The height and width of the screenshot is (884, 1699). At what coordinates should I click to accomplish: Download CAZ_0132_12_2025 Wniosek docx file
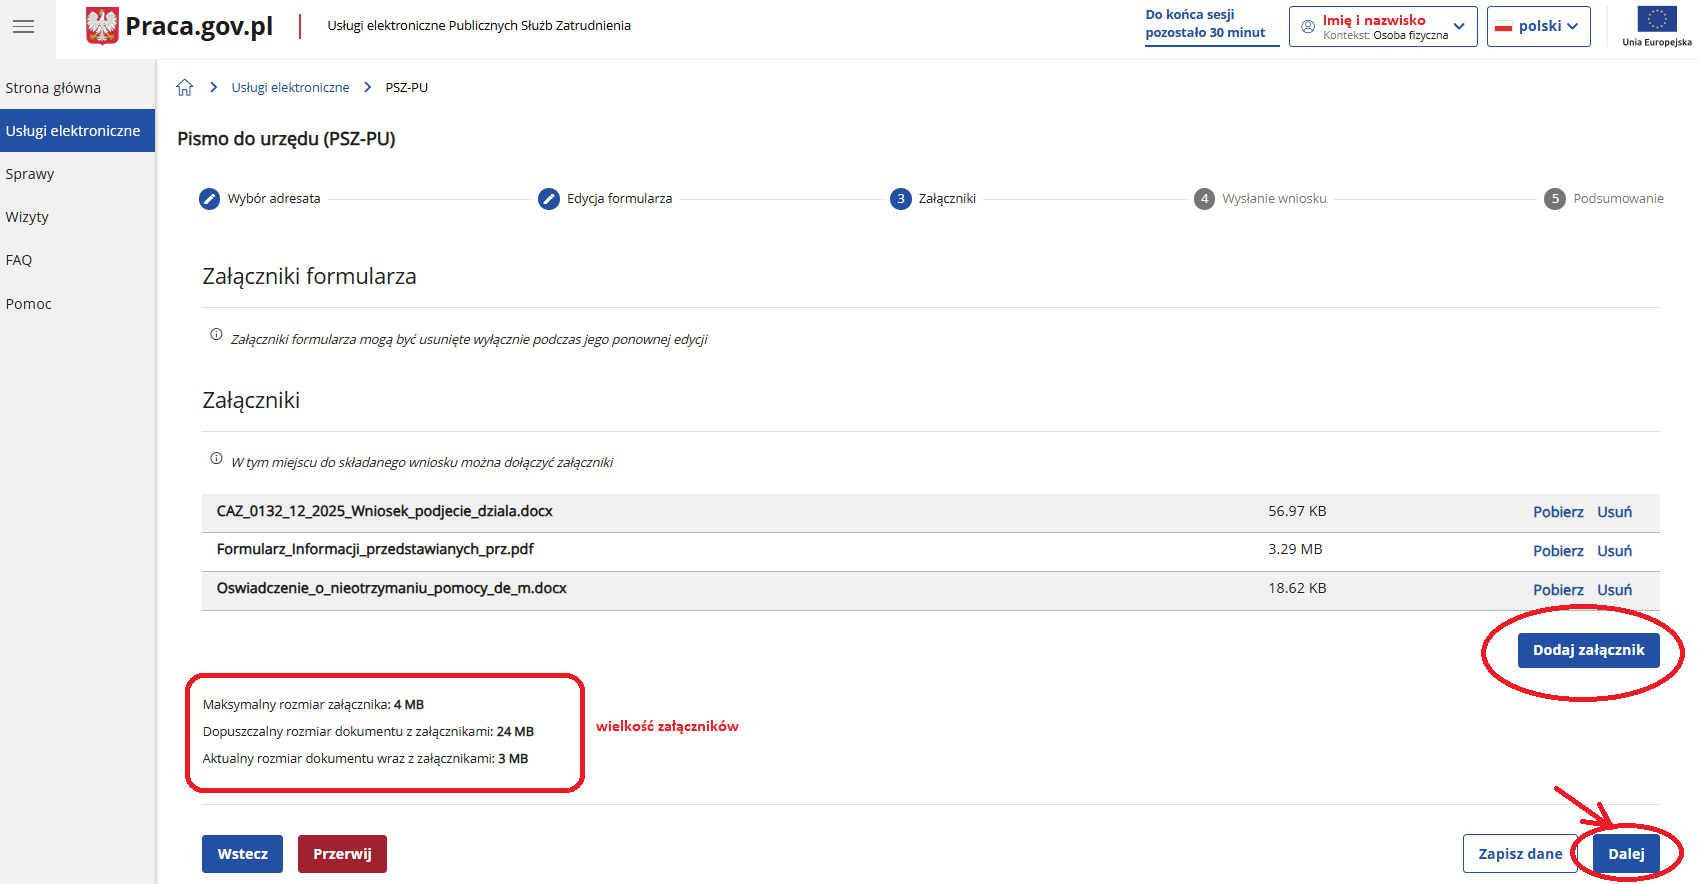(1558, 512)
